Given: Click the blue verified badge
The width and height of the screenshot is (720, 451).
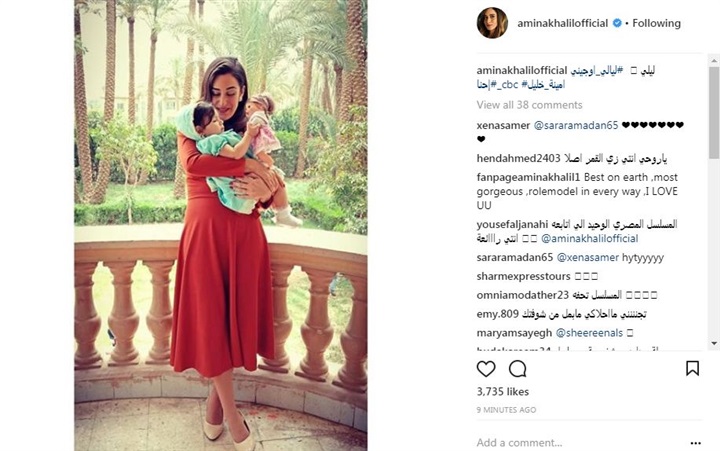Looking at the screenshot, I should [618, 23].
